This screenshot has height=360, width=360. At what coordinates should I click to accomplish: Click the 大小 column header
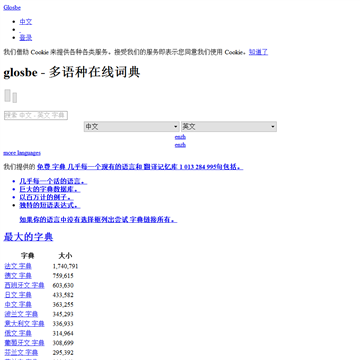pos(65,256)
